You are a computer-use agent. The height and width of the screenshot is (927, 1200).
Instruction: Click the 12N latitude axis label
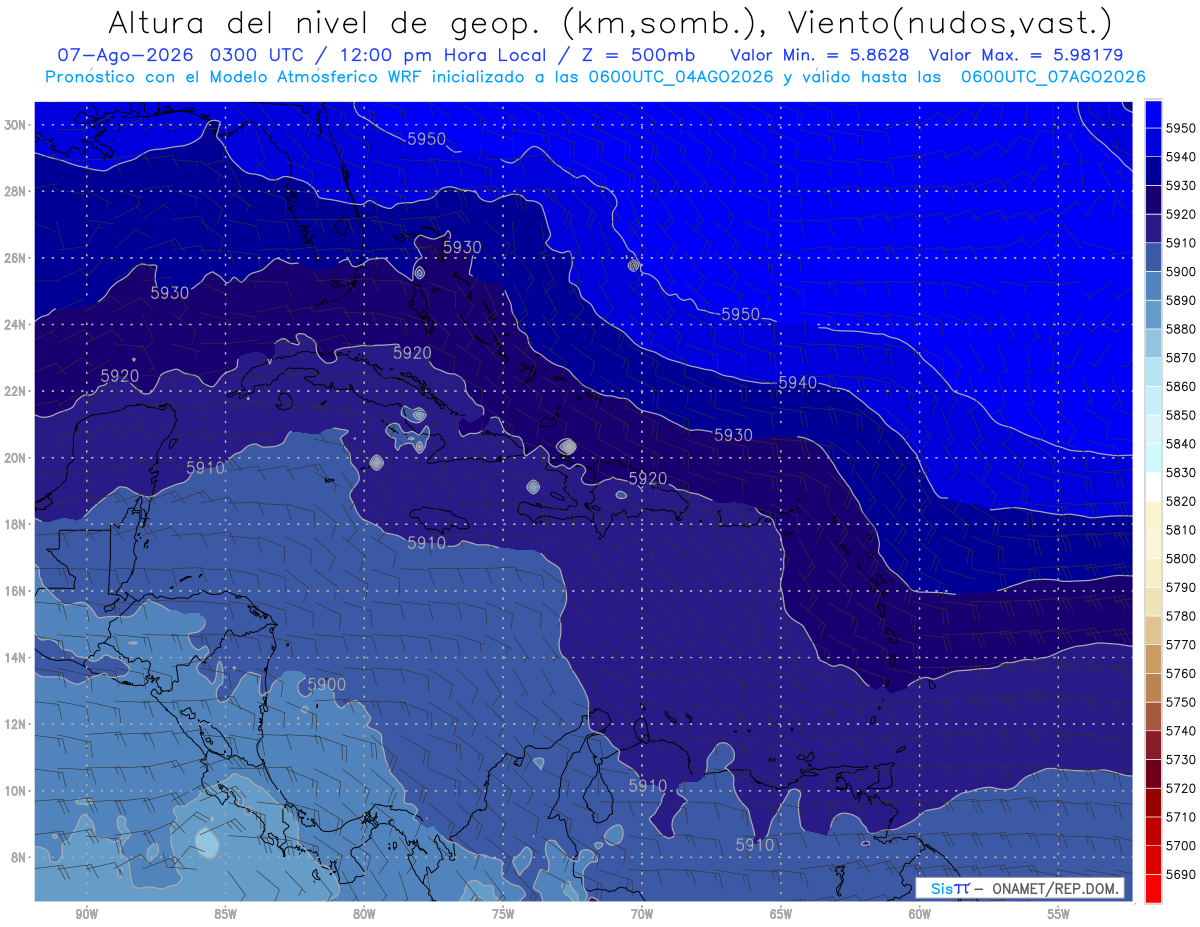17,724
